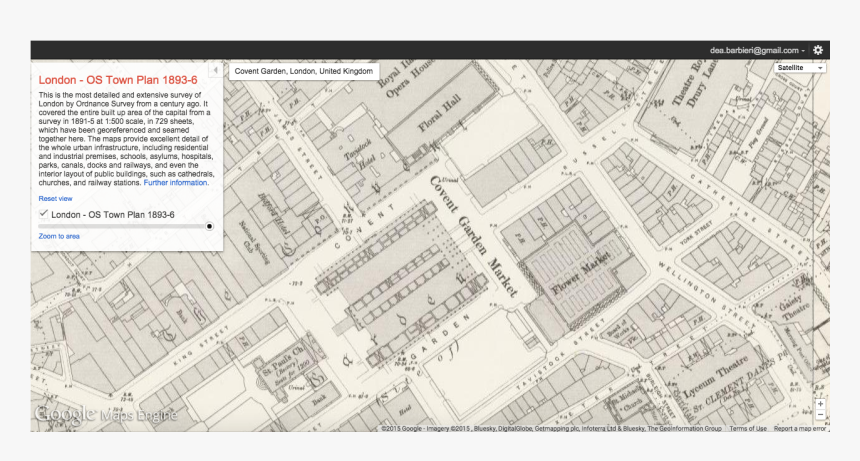Viewport: 860px width, 461px height.
Task: Click the Covent Garden search box
Action: click(304, 71)
